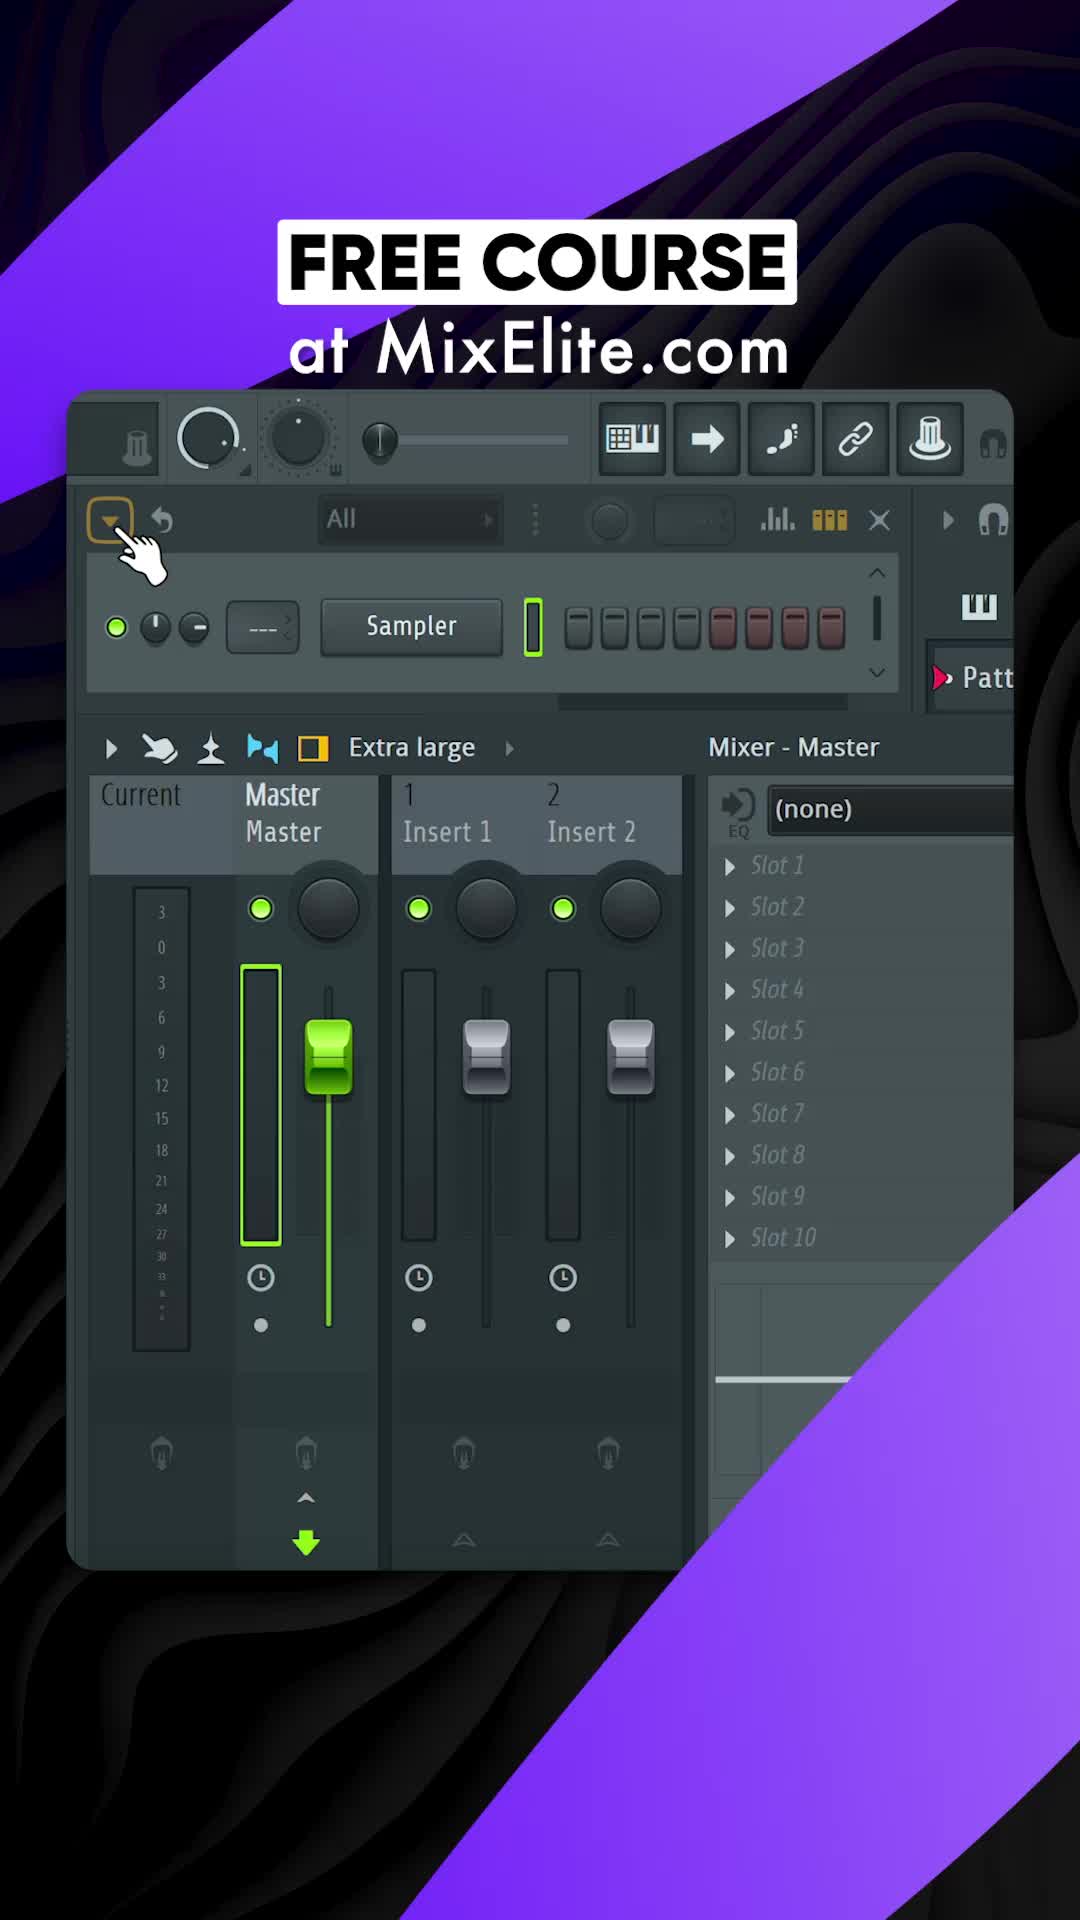Click the Sampler channel volume knob
1080x1920 pixels.
pyautogui.click(x=194, y=627)
